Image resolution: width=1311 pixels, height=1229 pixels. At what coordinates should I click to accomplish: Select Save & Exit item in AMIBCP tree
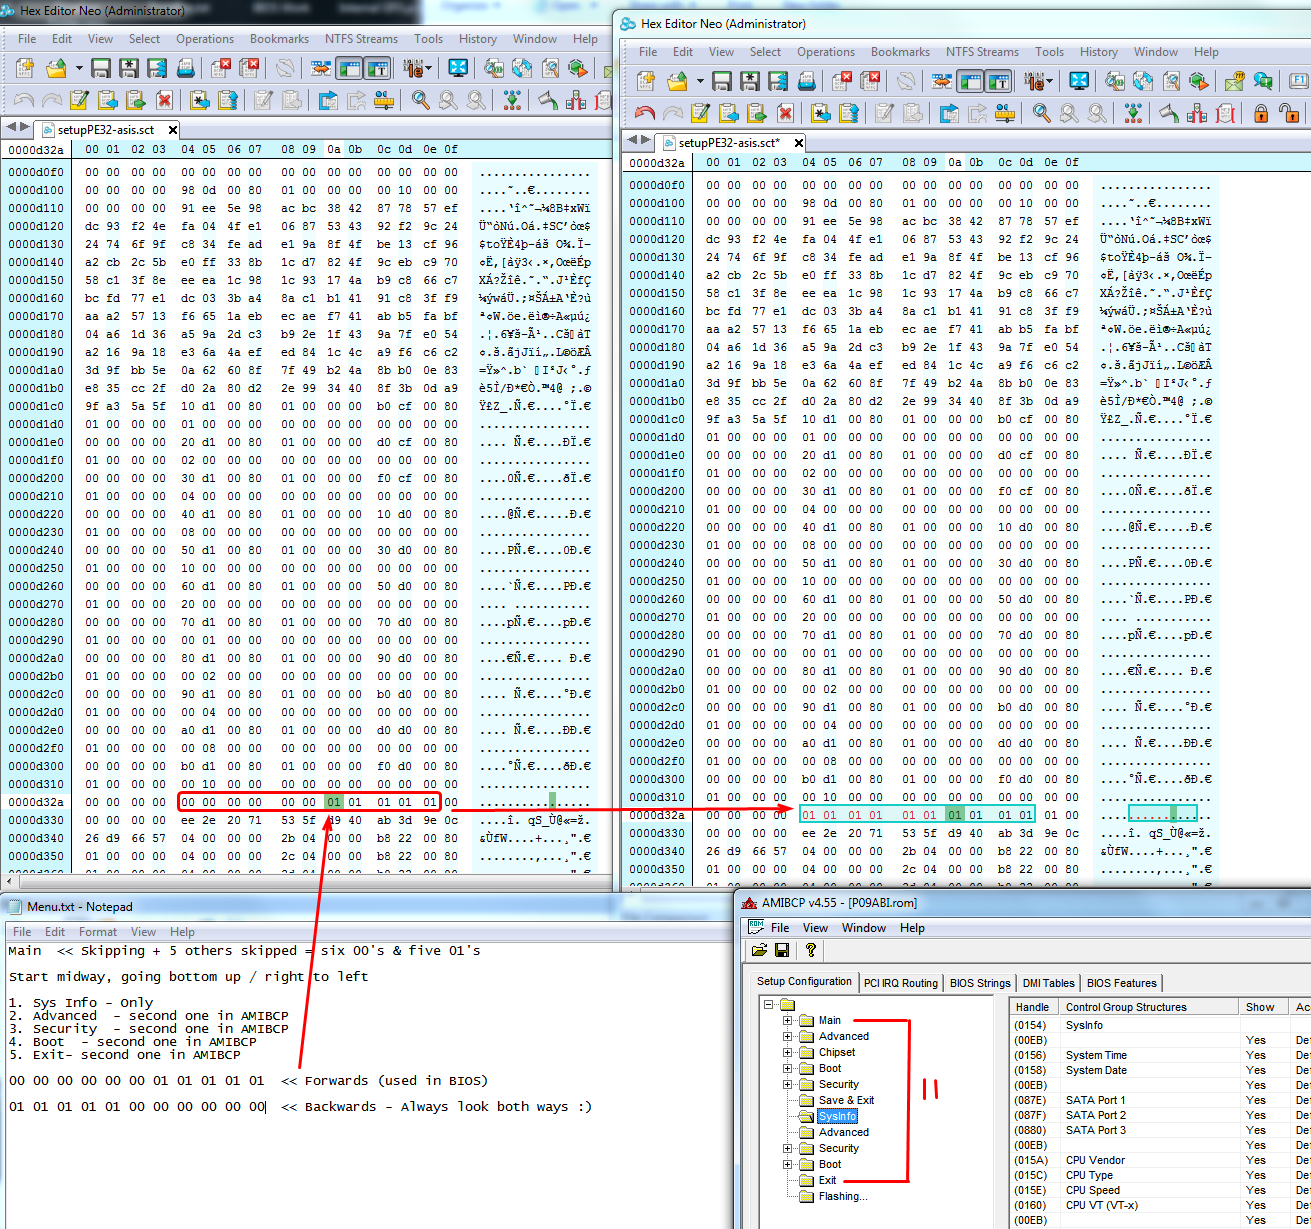pyautogui.click(x=846, y=1101)
